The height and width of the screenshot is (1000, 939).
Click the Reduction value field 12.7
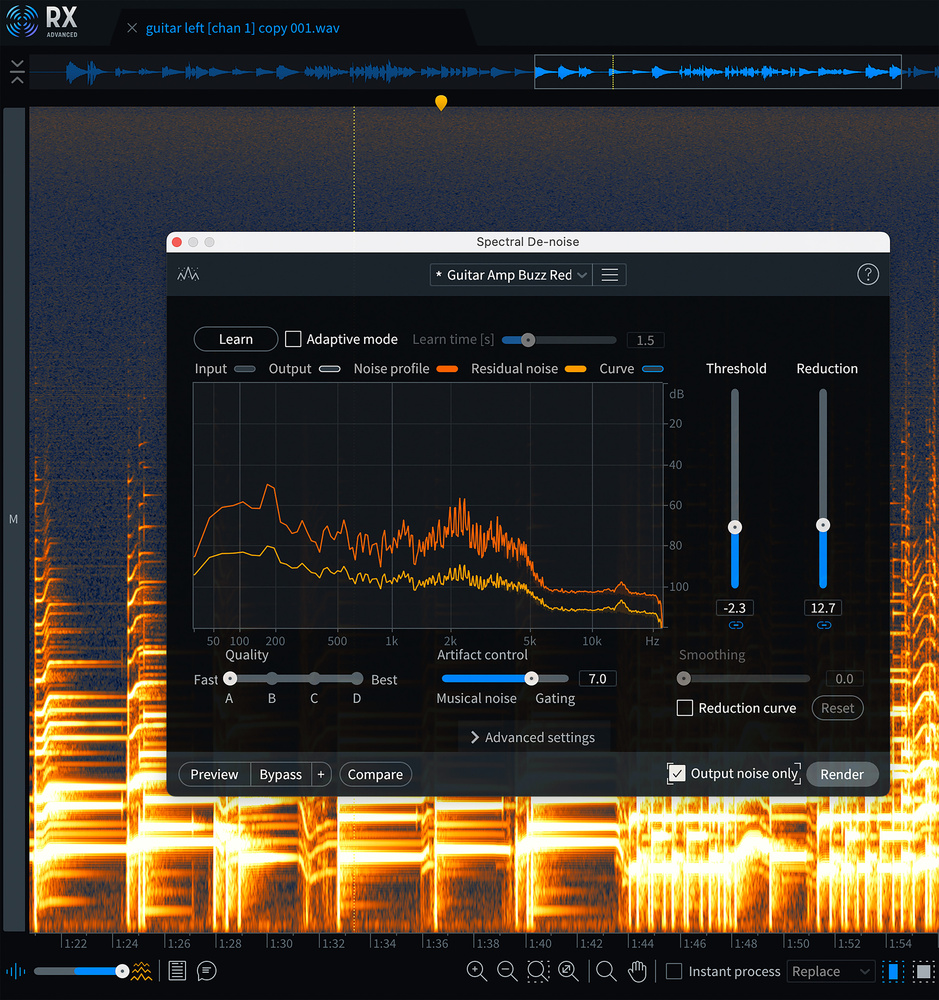tap(823, 608)
